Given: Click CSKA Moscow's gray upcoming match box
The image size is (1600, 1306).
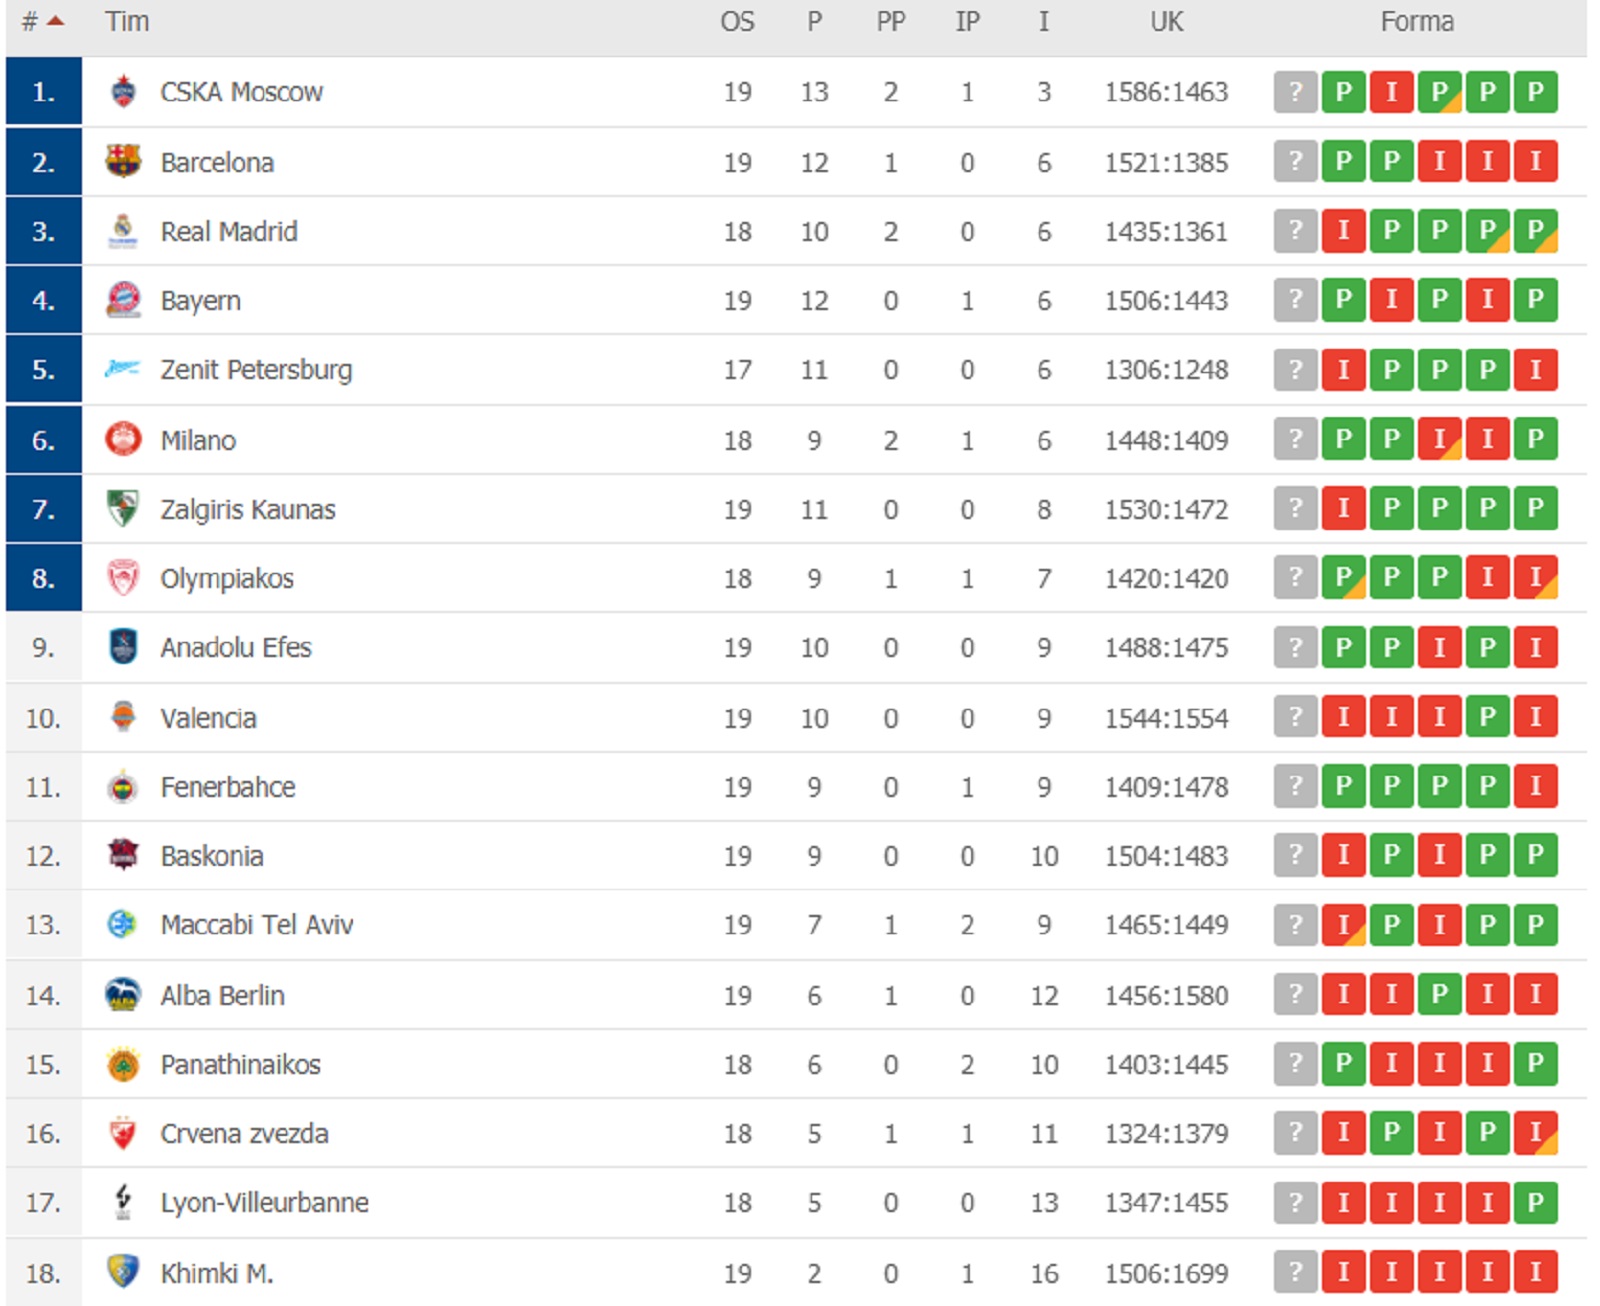Looking at the screenshot, I should tap(1295, 92).
